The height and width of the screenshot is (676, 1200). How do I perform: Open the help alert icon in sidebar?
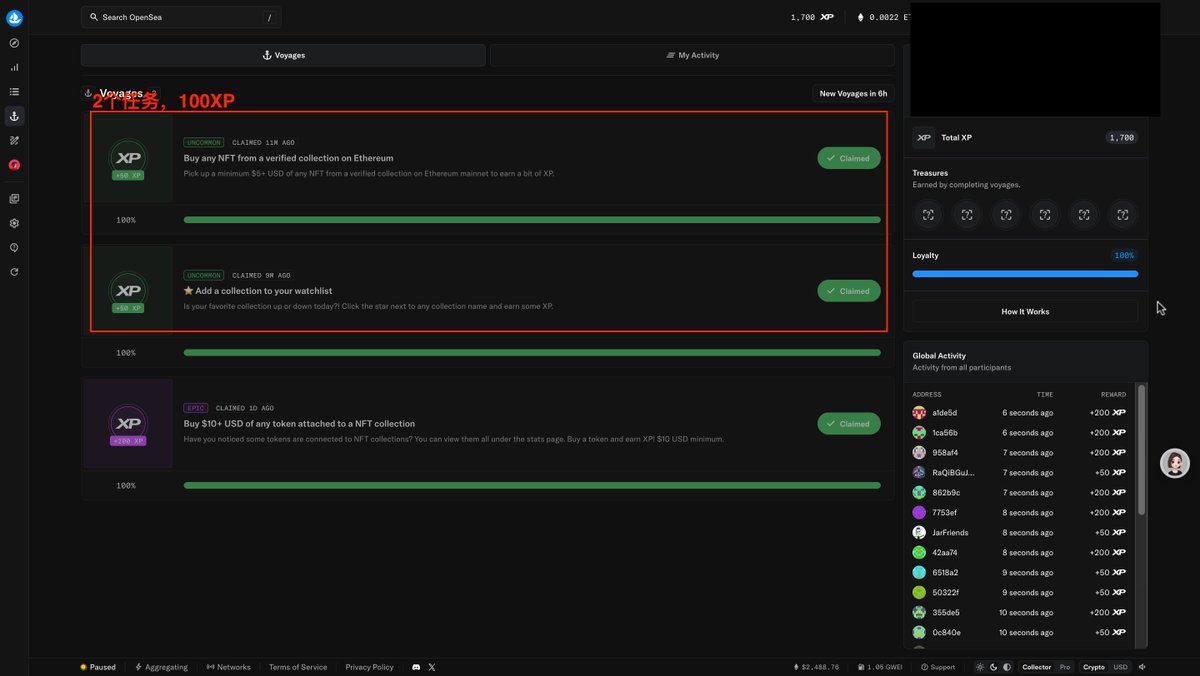click(x=14, y=247)
